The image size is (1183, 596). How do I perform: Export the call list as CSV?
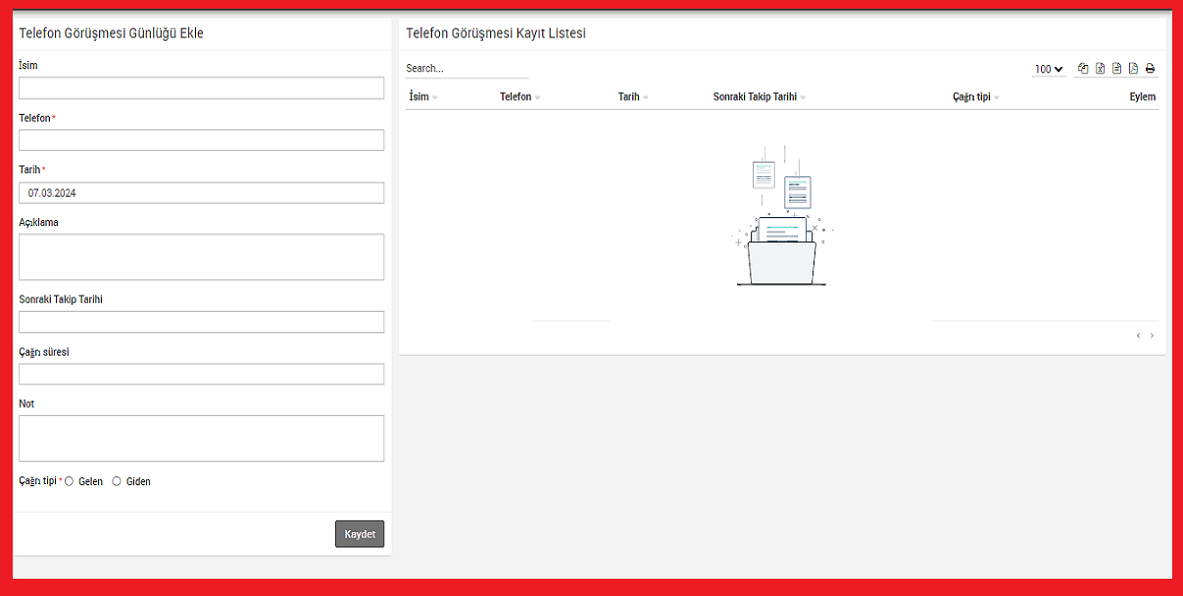point(1116,69)
